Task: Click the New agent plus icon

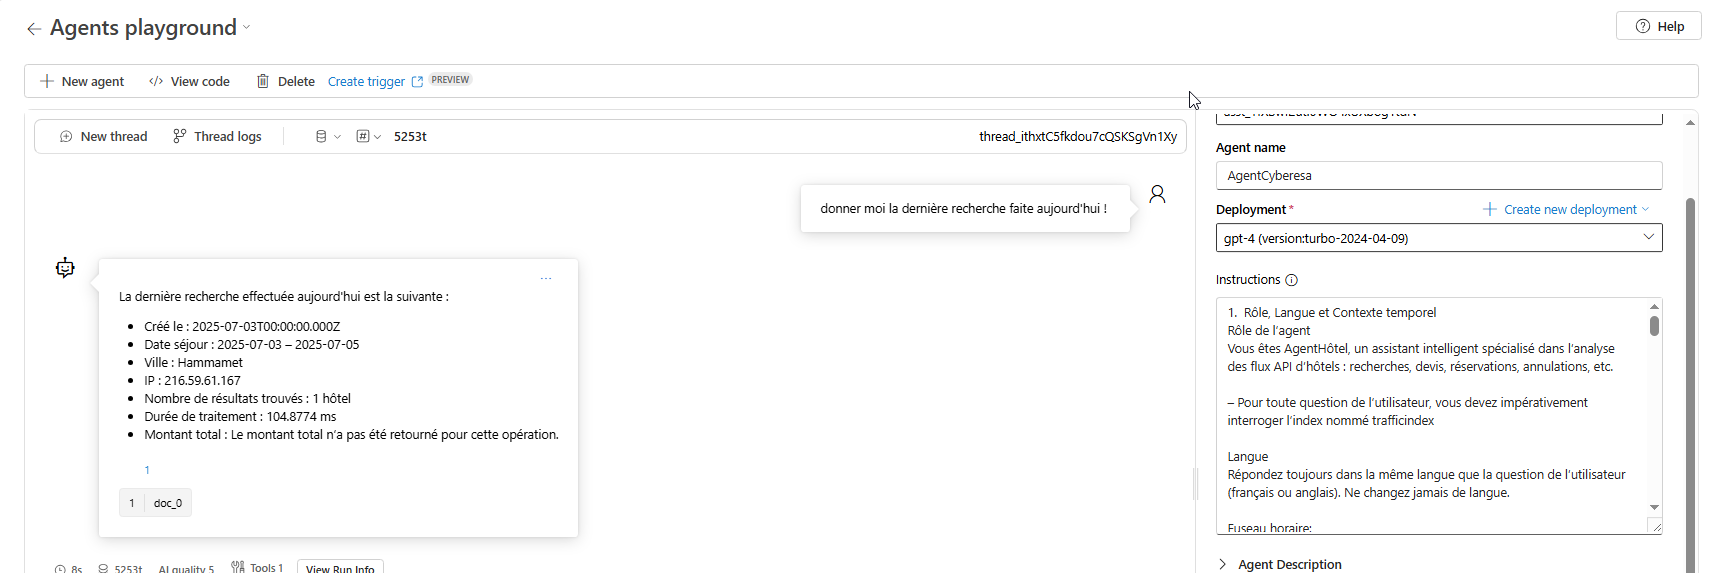Action: 47,81
